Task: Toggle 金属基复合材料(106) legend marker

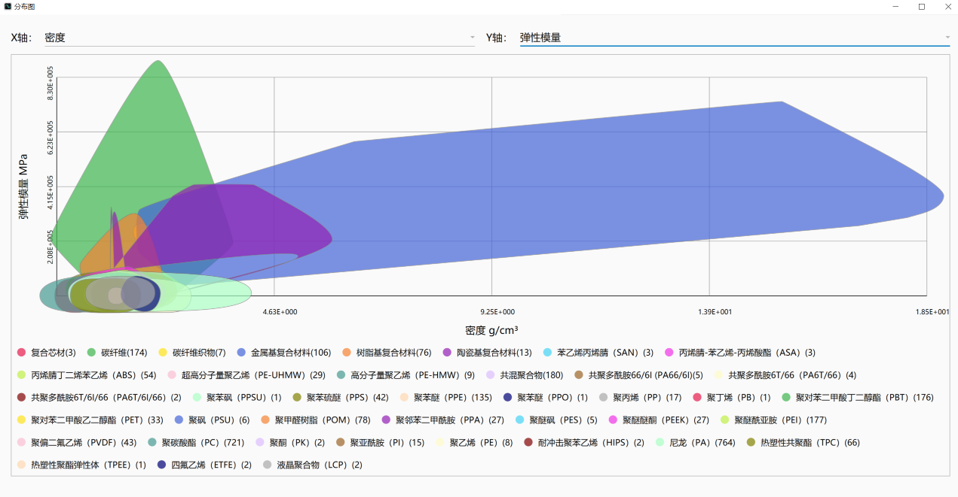Action: [x=242, y=353]
